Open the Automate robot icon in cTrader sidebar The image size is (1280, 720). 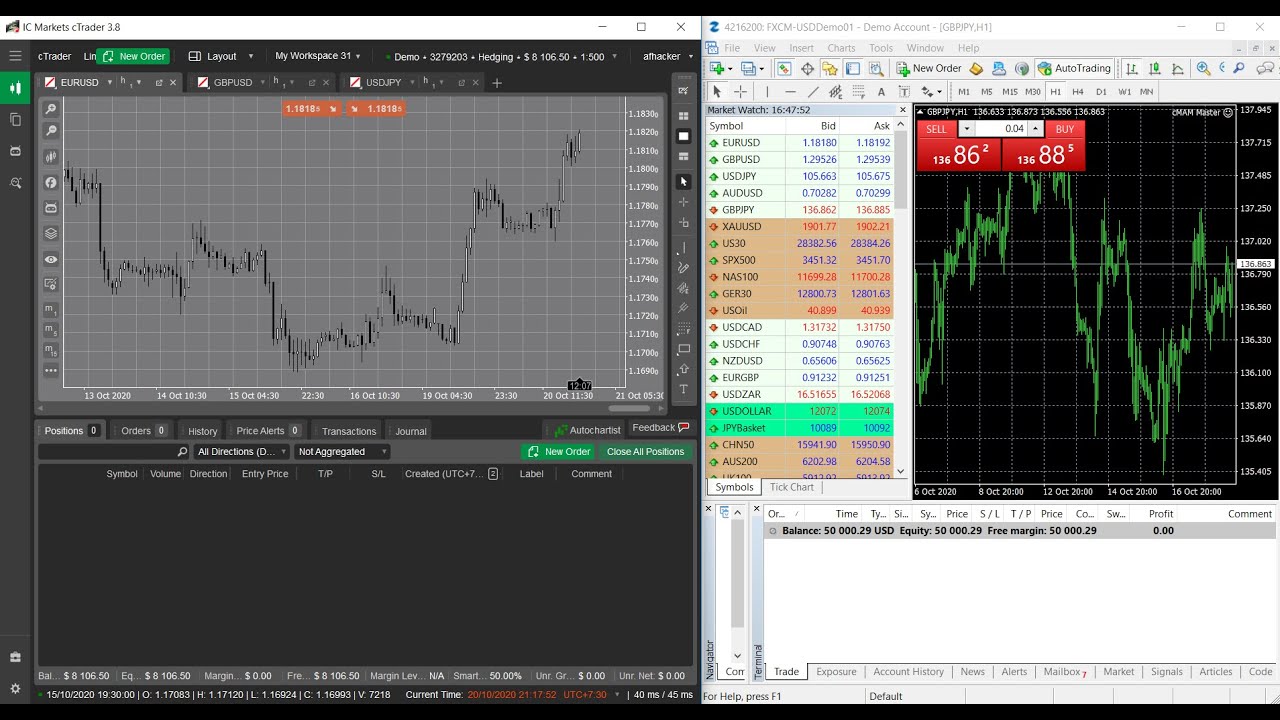[x=15, y=151]
